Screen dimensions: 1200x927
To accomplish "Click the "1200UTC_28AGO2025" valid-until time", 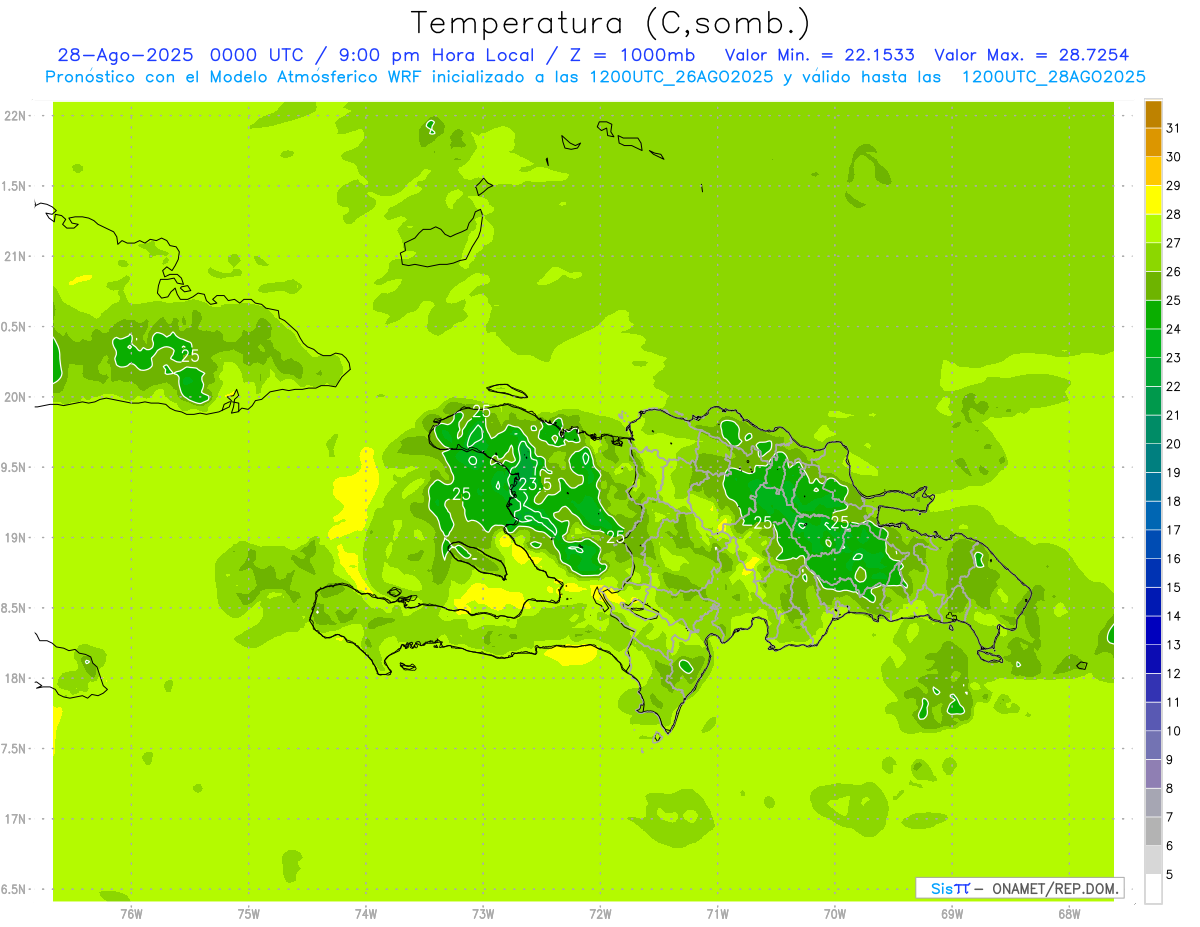I will [1053, 77].
